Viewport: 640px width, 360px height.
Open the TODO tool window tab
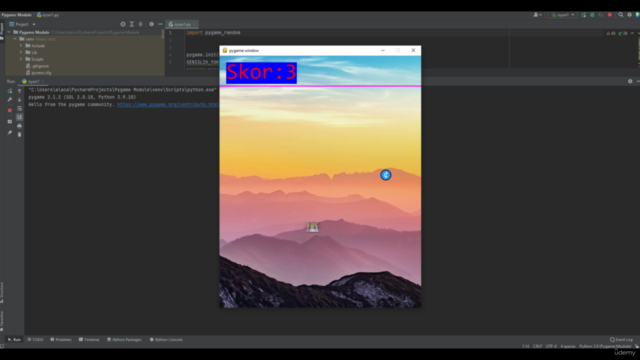[35, 340]
